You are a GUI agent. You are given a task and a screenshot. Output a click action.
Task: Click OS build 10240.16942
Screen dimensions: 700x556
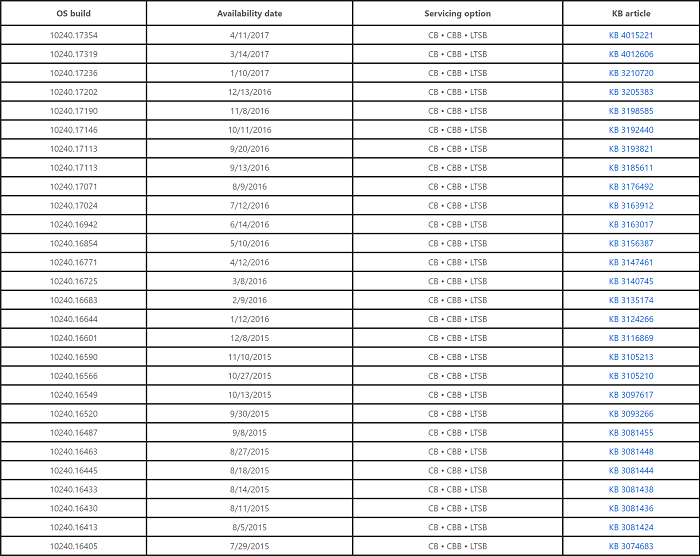74,225
